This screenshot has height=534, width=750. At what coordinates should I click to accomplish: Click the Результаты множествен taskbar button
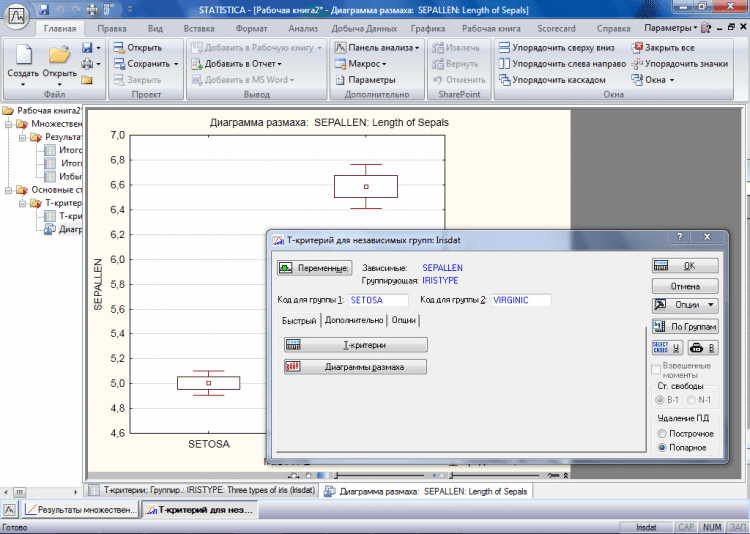pyautogui.click(x=80, y=510)
